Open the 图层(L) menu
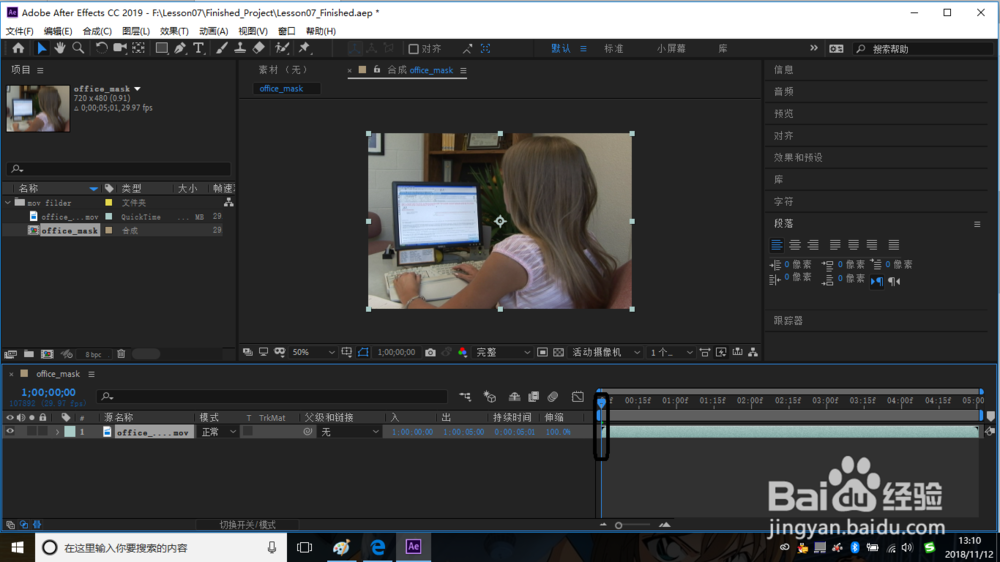The image size is (1000, 562). click(136, 31)
